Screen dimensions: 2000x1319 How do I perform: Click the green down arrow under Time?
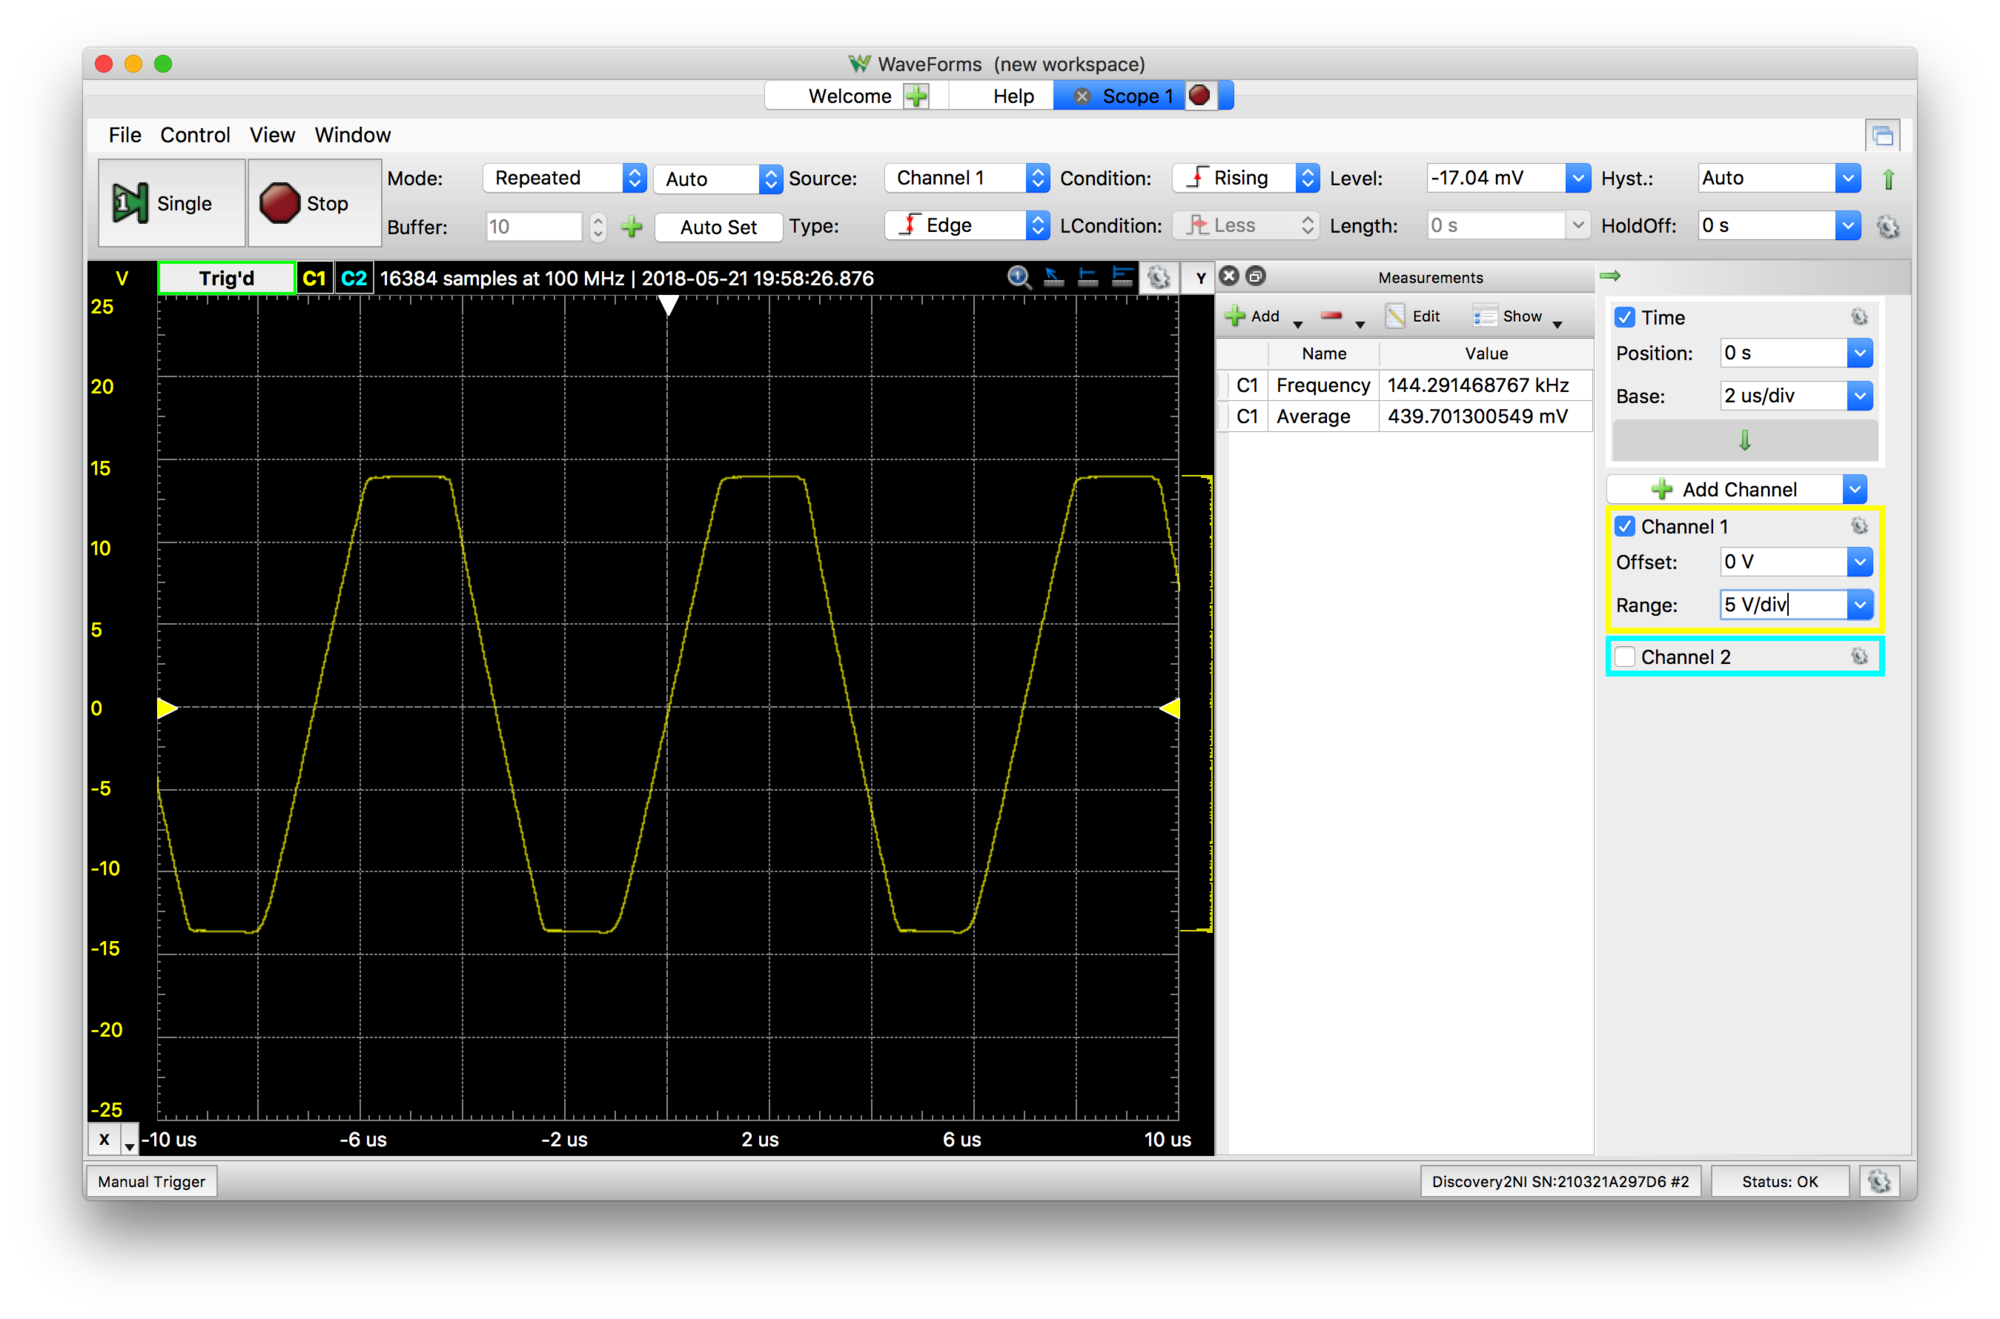point(1744,440)
